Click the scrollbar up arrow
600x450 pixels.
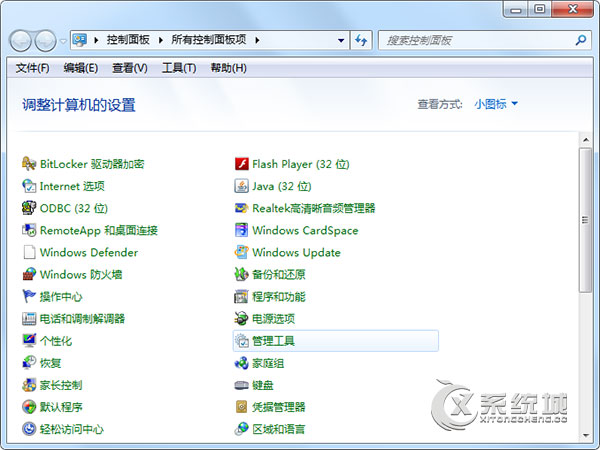(x=585, y=140)
